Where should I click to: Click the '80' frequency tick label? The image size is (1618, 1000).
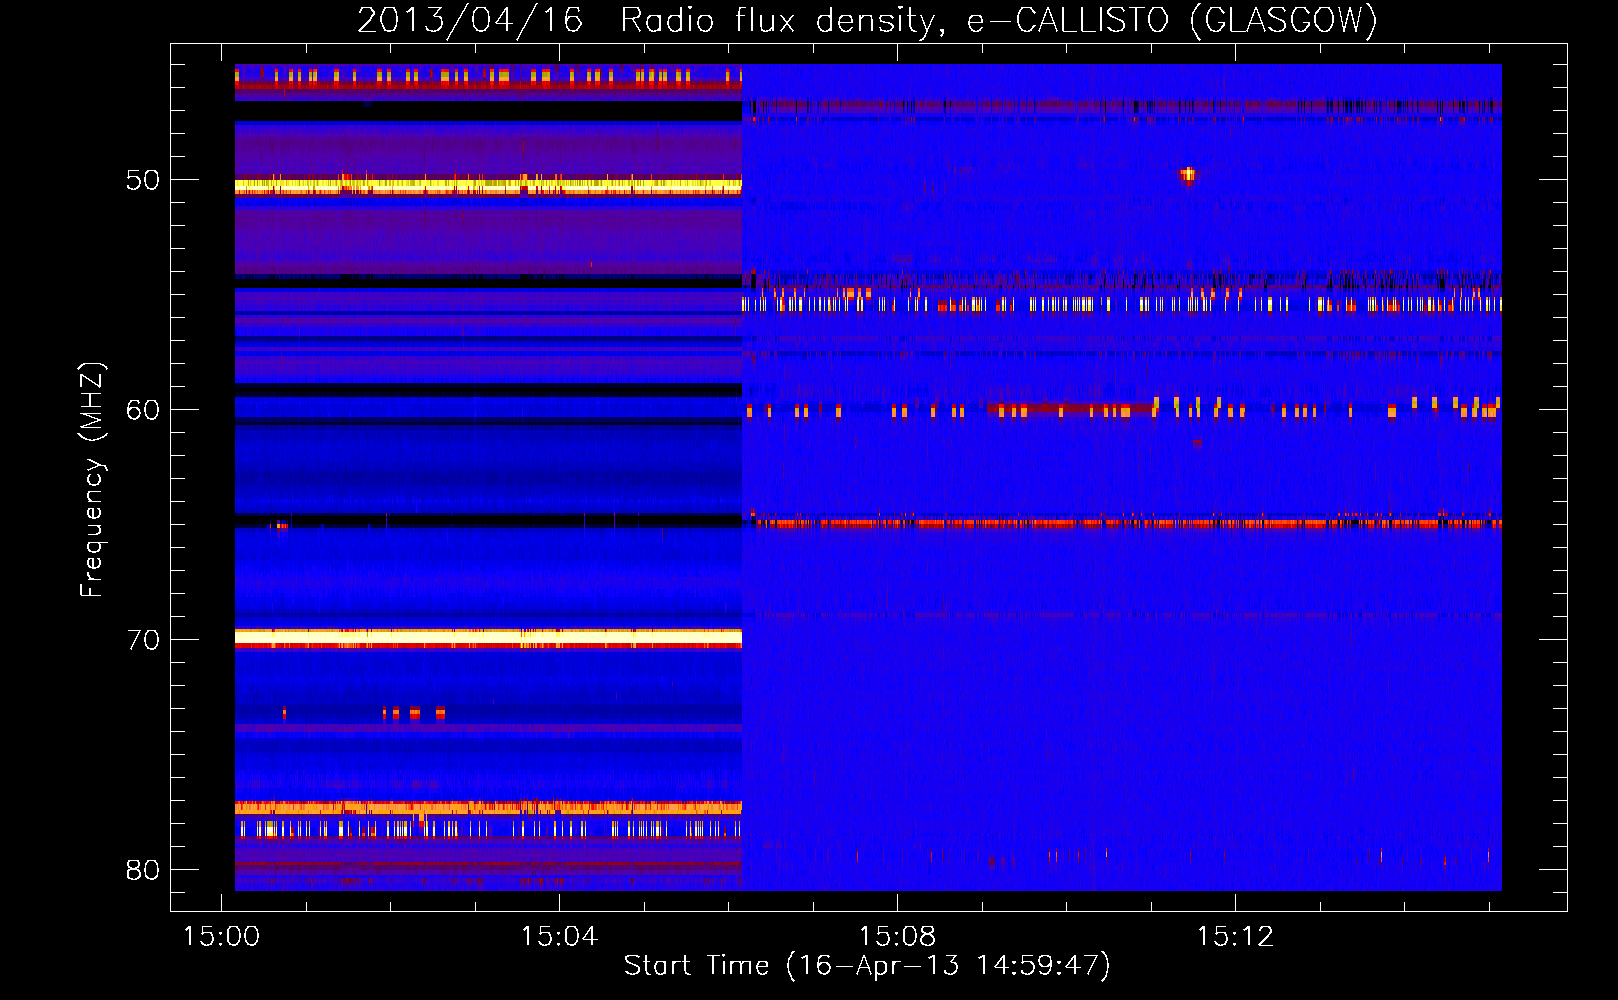143,870
